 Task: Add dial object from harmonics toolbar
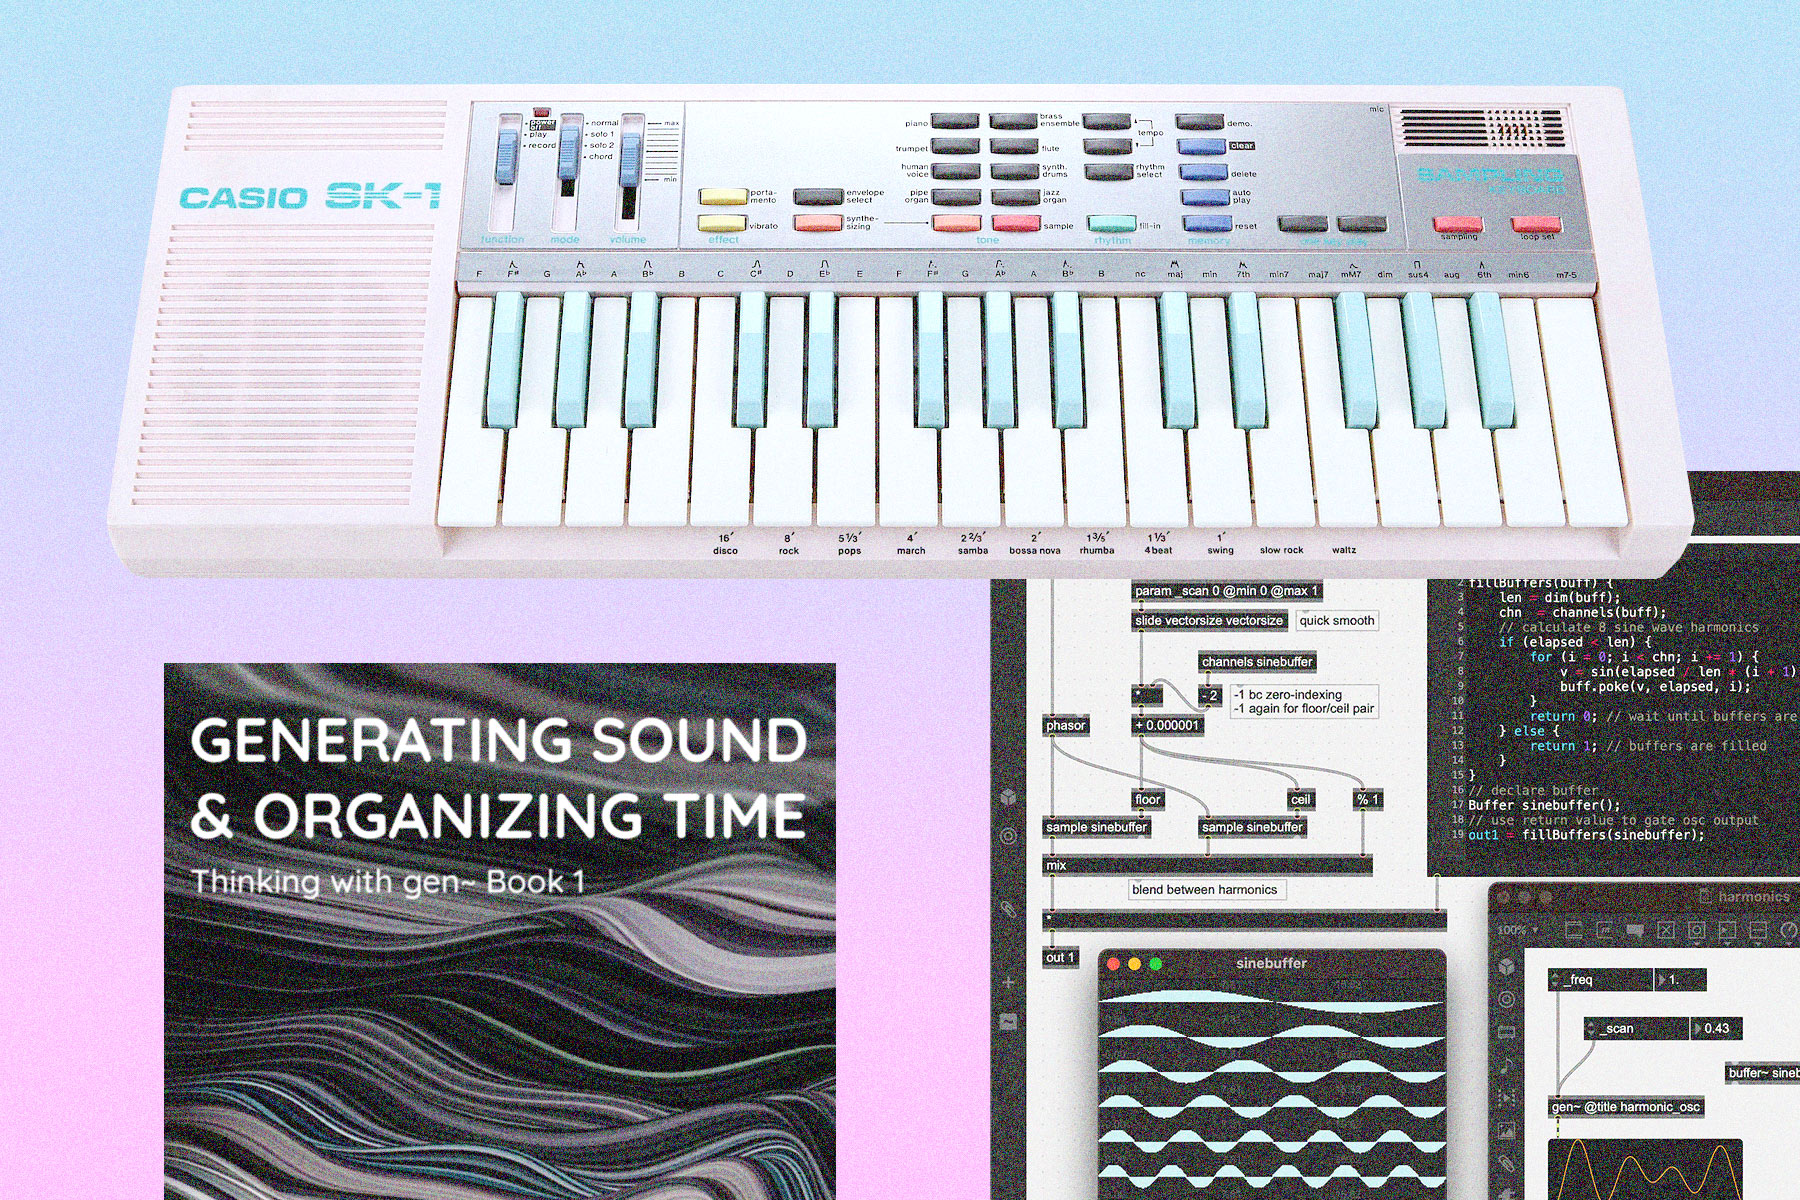[x=1788, y=930]
